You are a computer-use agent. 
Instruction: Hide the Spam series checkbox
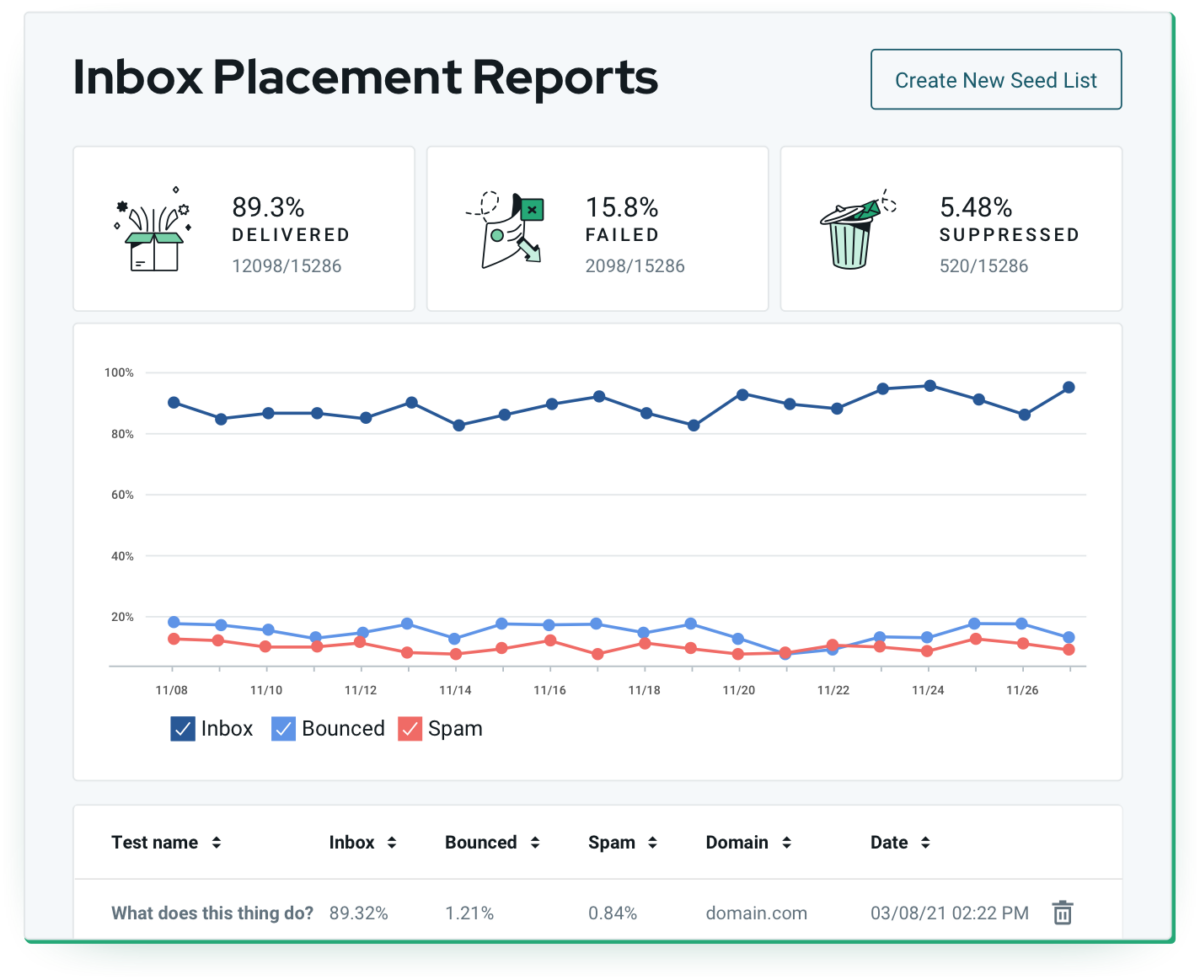click(x=410, y=729)
